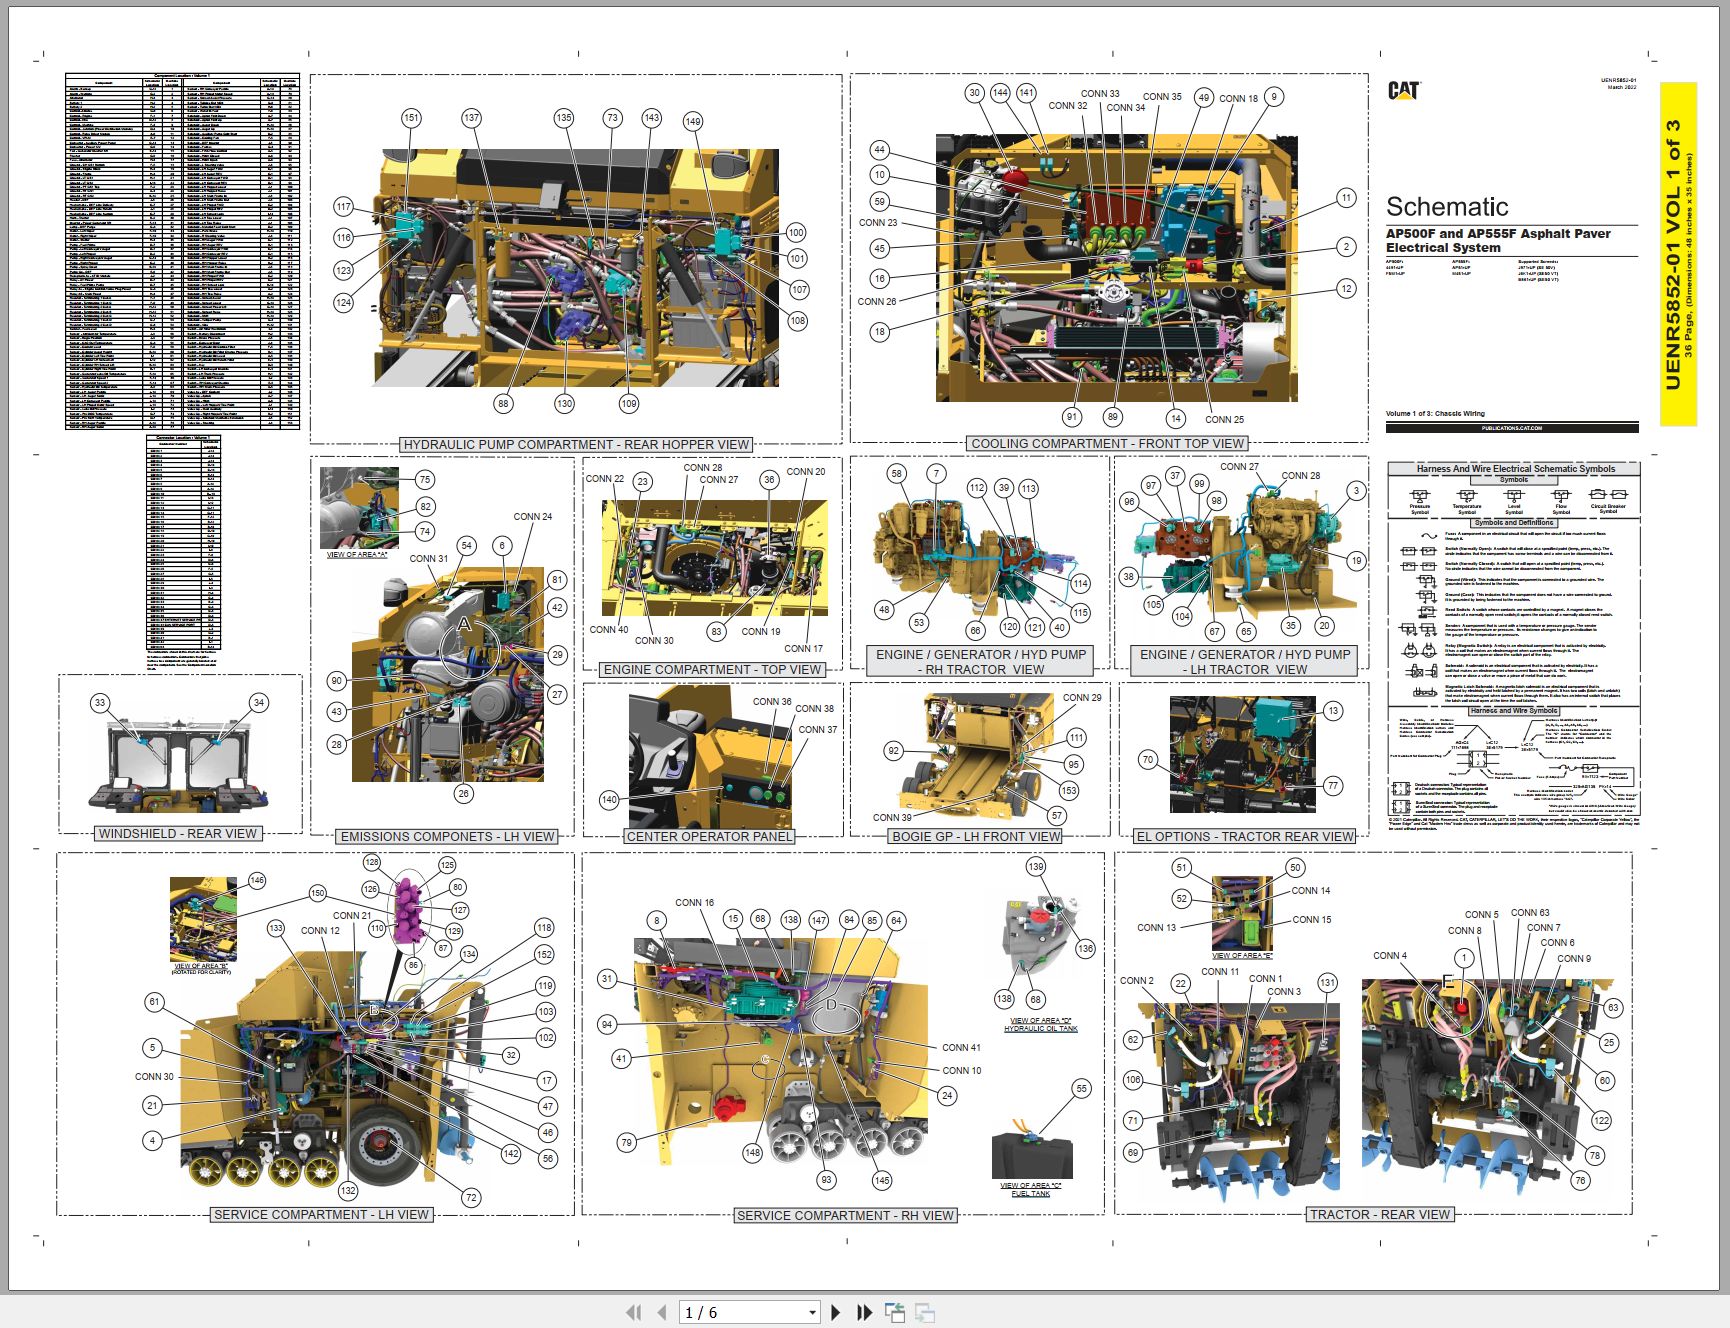Image resolution: width=1730 pixels, height=1328 pixels.
Task: Click 'COOLING COMPARTMENT - FRONT TOP VIEW' caption
Action: click(x=1108, y=443)
